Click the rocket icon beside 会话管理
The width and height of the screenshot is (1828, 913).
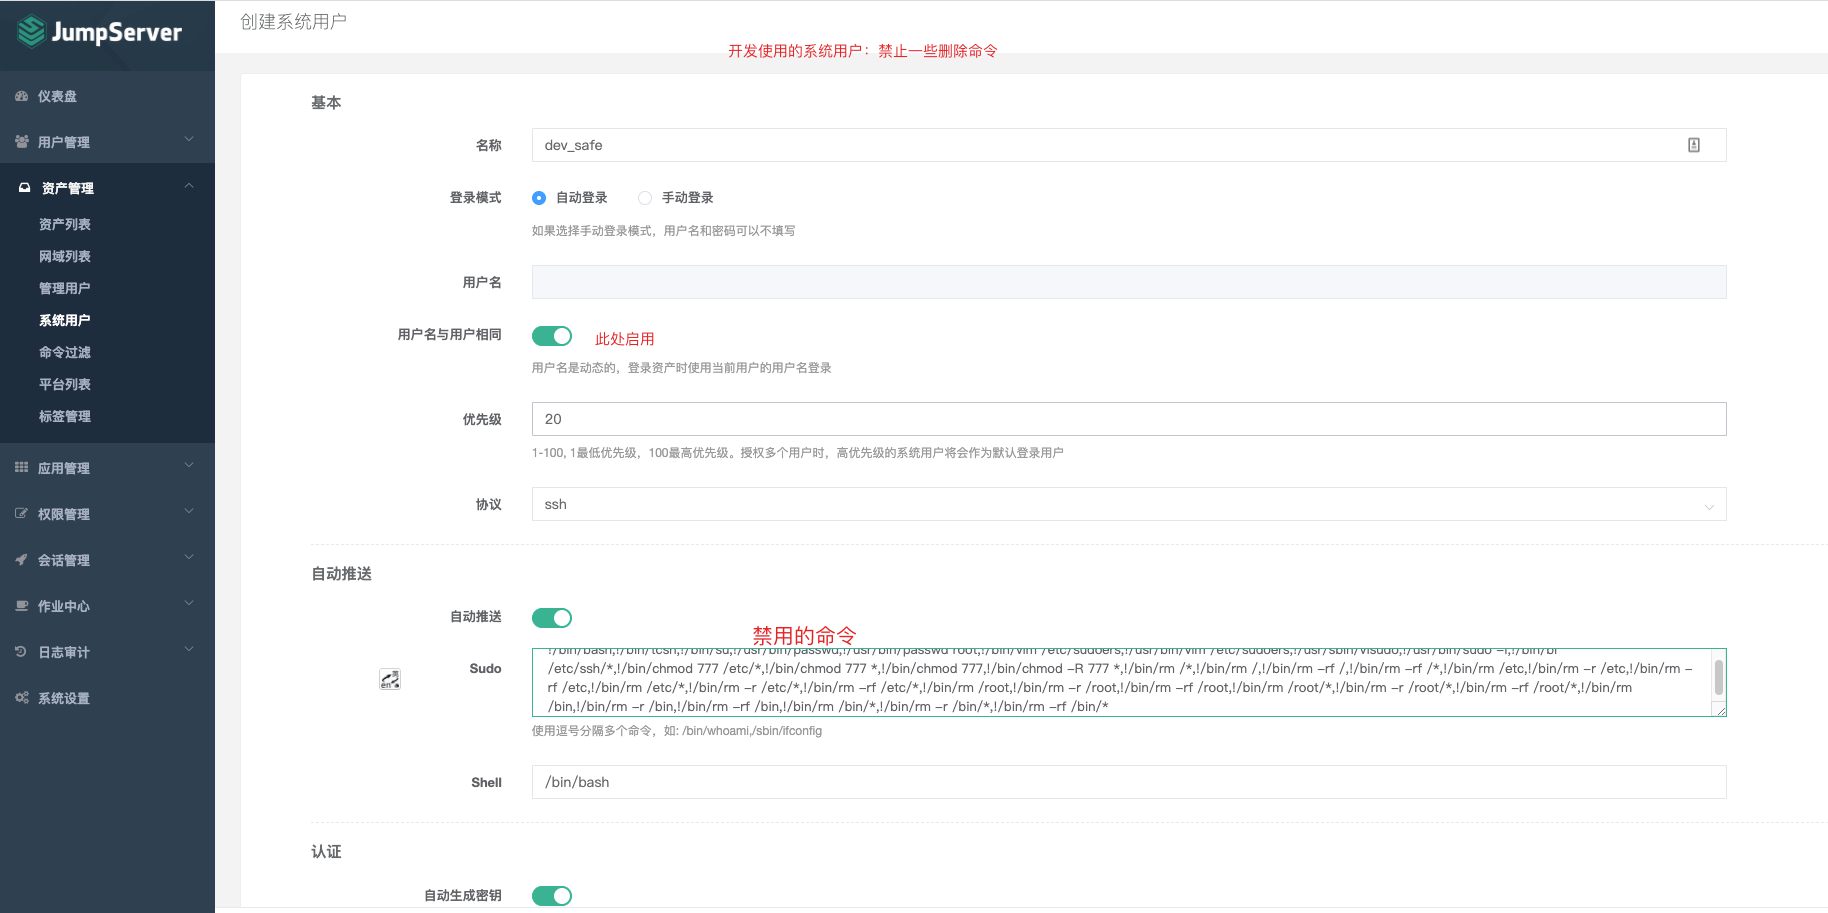[22, 560]
